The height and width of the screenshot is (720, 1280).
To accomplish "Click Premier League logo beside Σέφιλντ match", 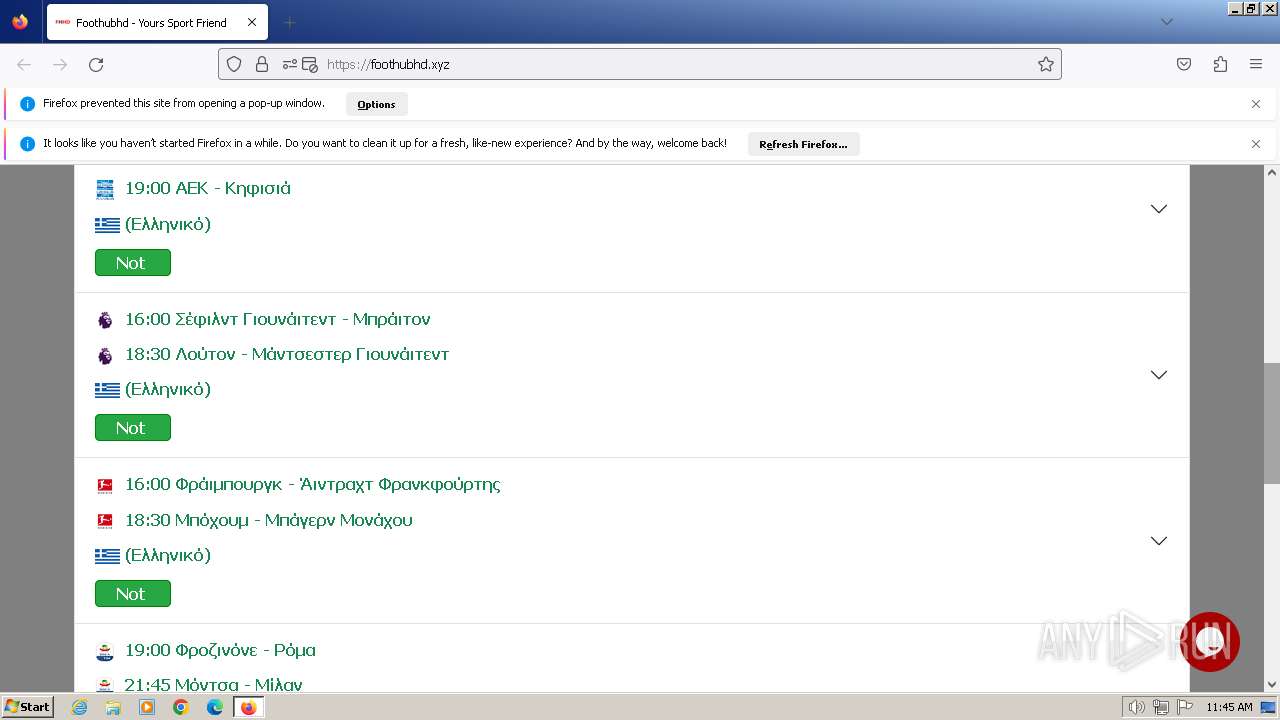I will pyautogui.click(x=105, y=320).
